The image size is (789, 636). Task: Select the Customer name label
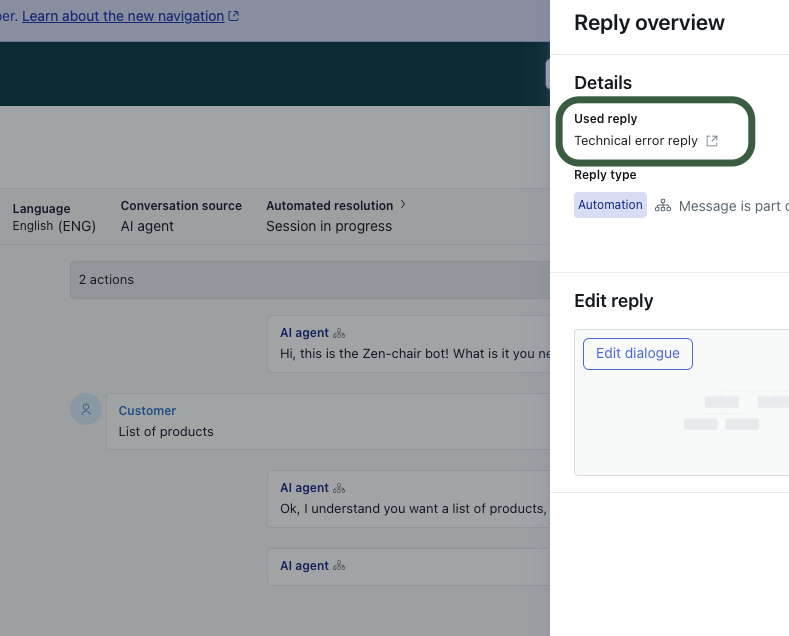tap(147, 411)
